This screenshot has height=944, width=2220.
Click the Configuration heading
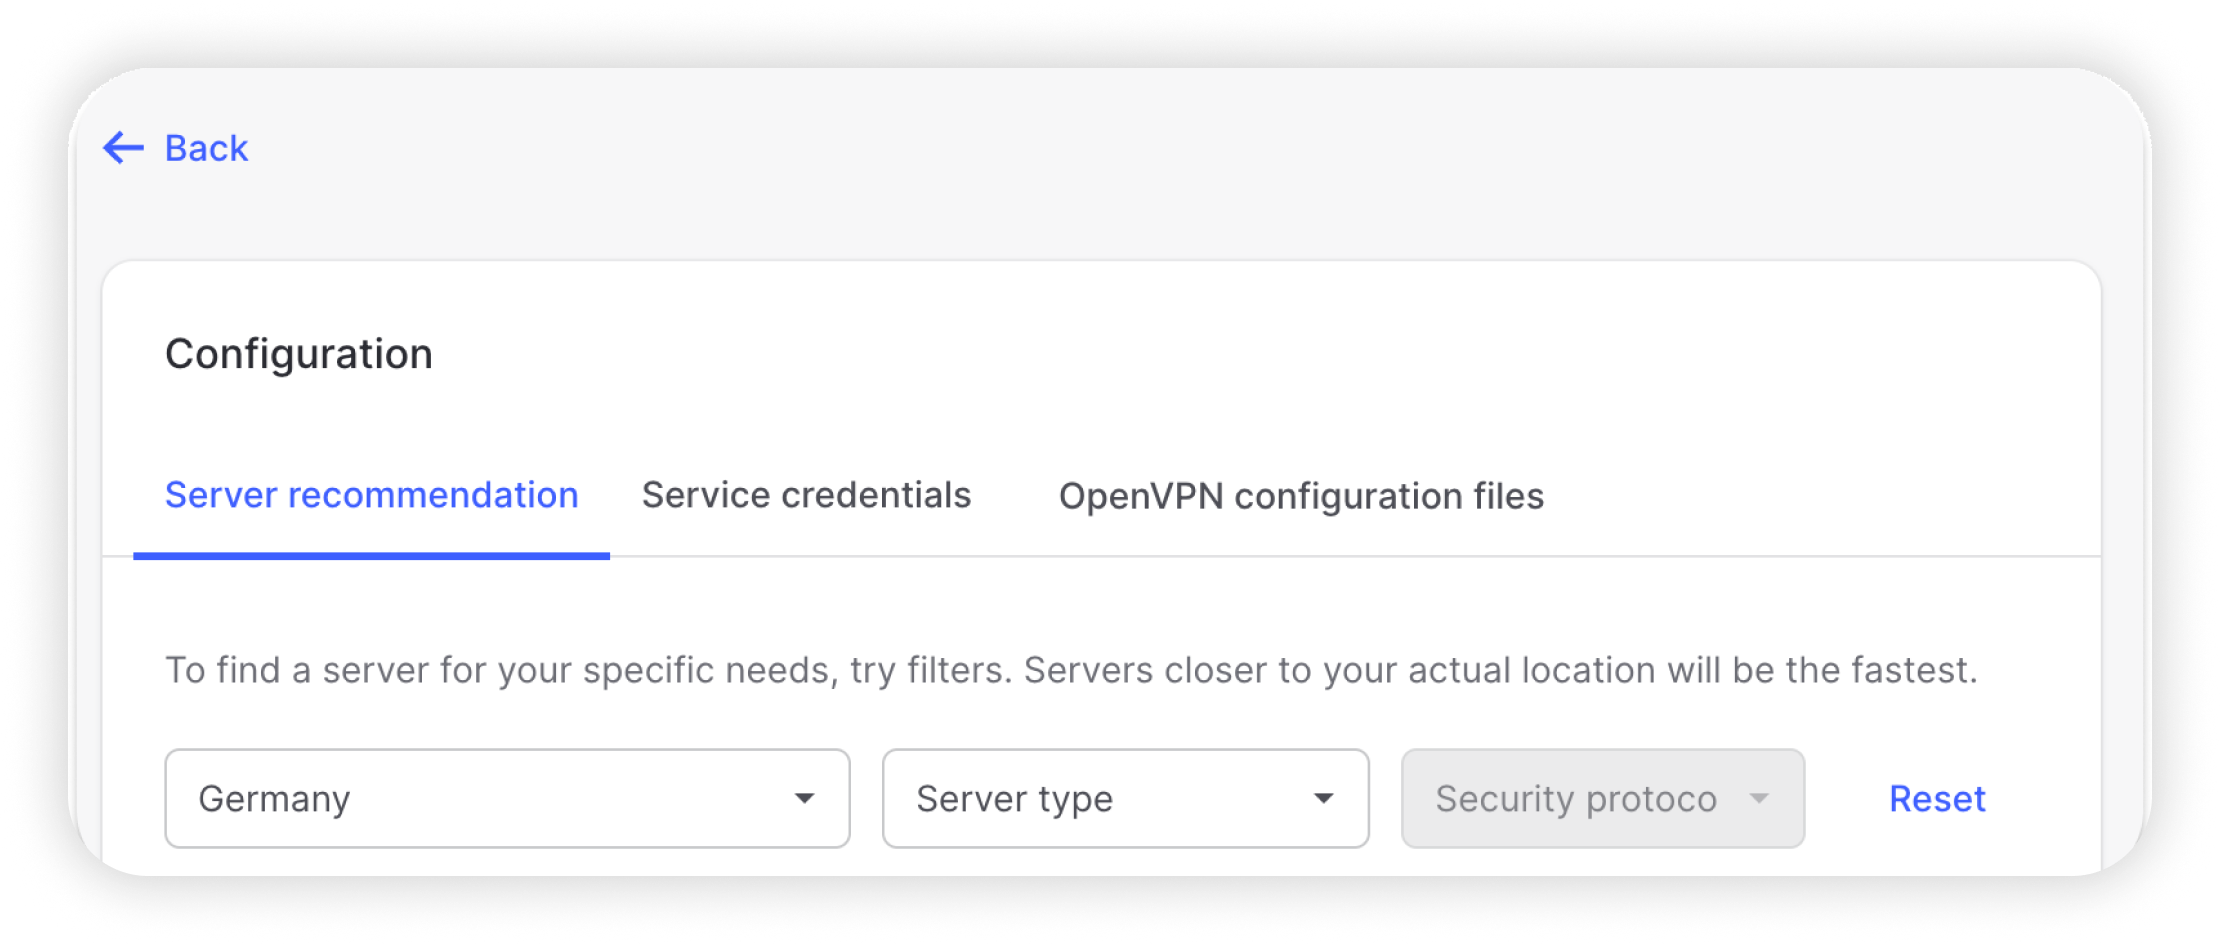click(x=299, y=354)
